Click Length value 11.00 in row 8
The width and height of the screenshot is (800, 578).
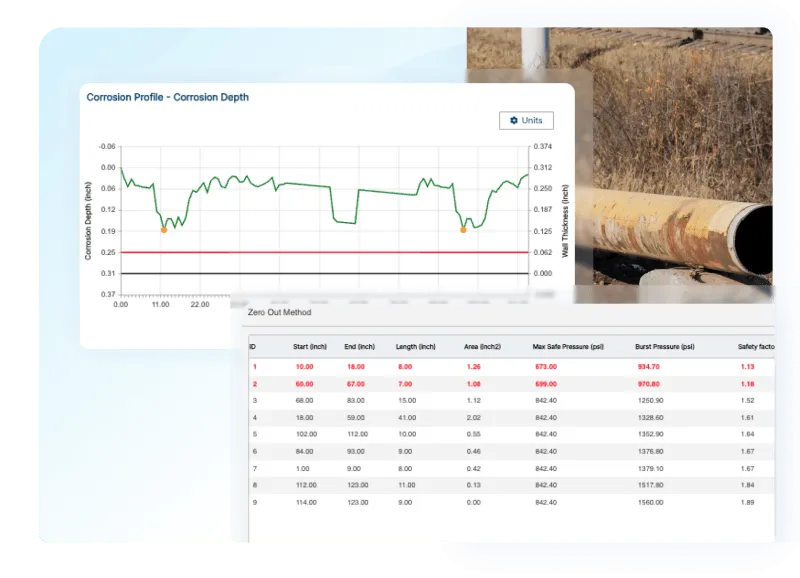407,485
